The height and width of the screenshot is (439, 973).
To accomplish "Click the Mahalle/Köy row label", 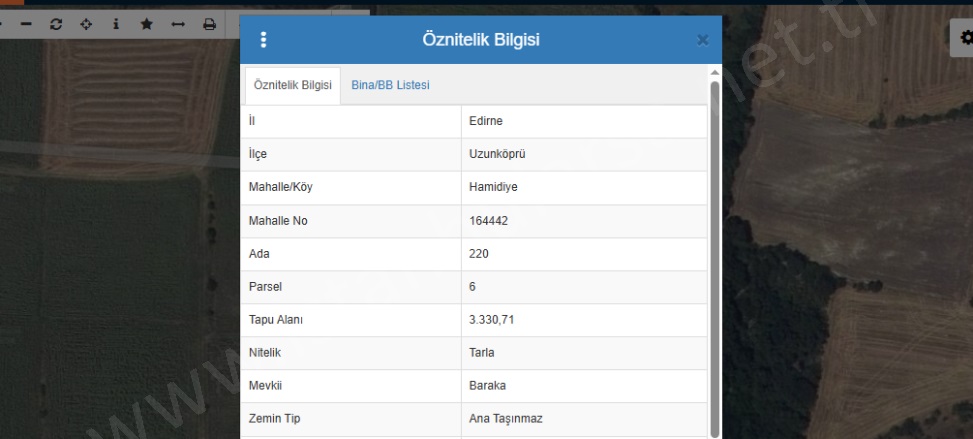I will point(280,187).
